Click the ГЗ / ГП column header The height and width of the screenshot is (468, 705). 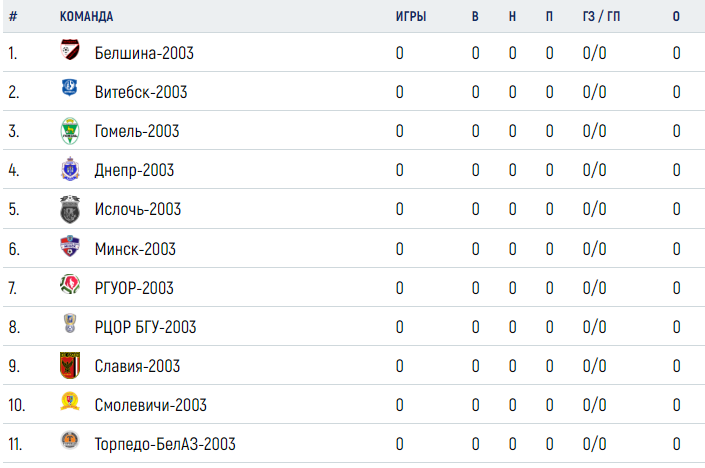[x=602, y=17]
